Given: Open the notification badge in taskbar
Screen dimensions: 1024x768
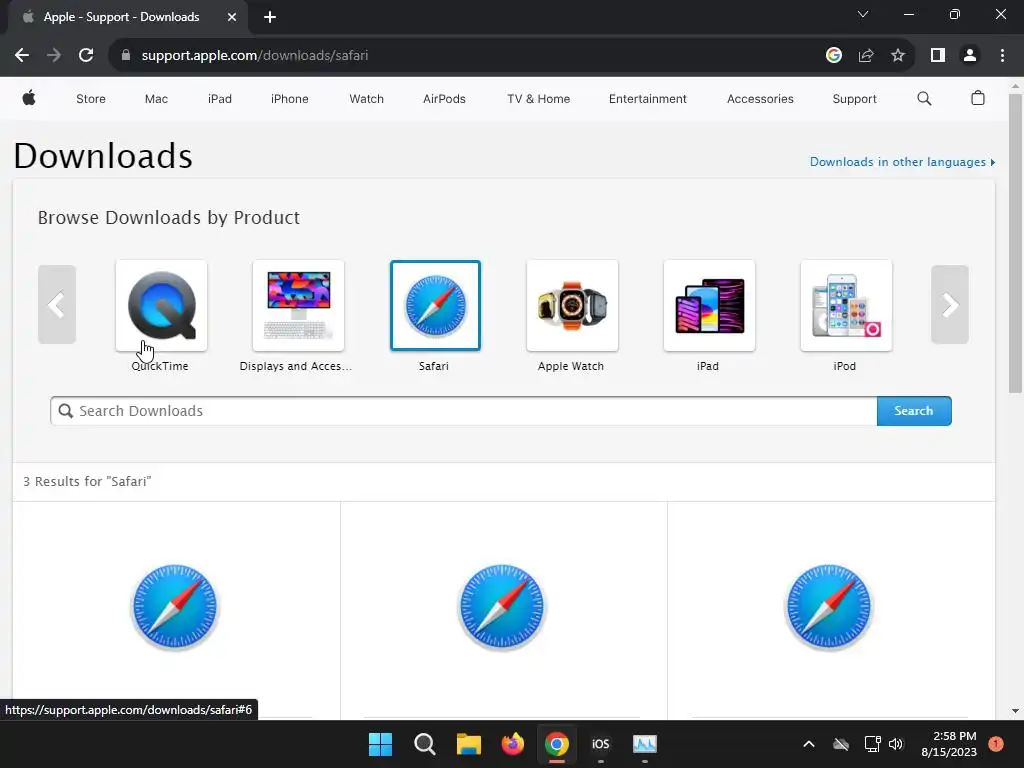Looking at the screenshot, I should coord(996,744).
